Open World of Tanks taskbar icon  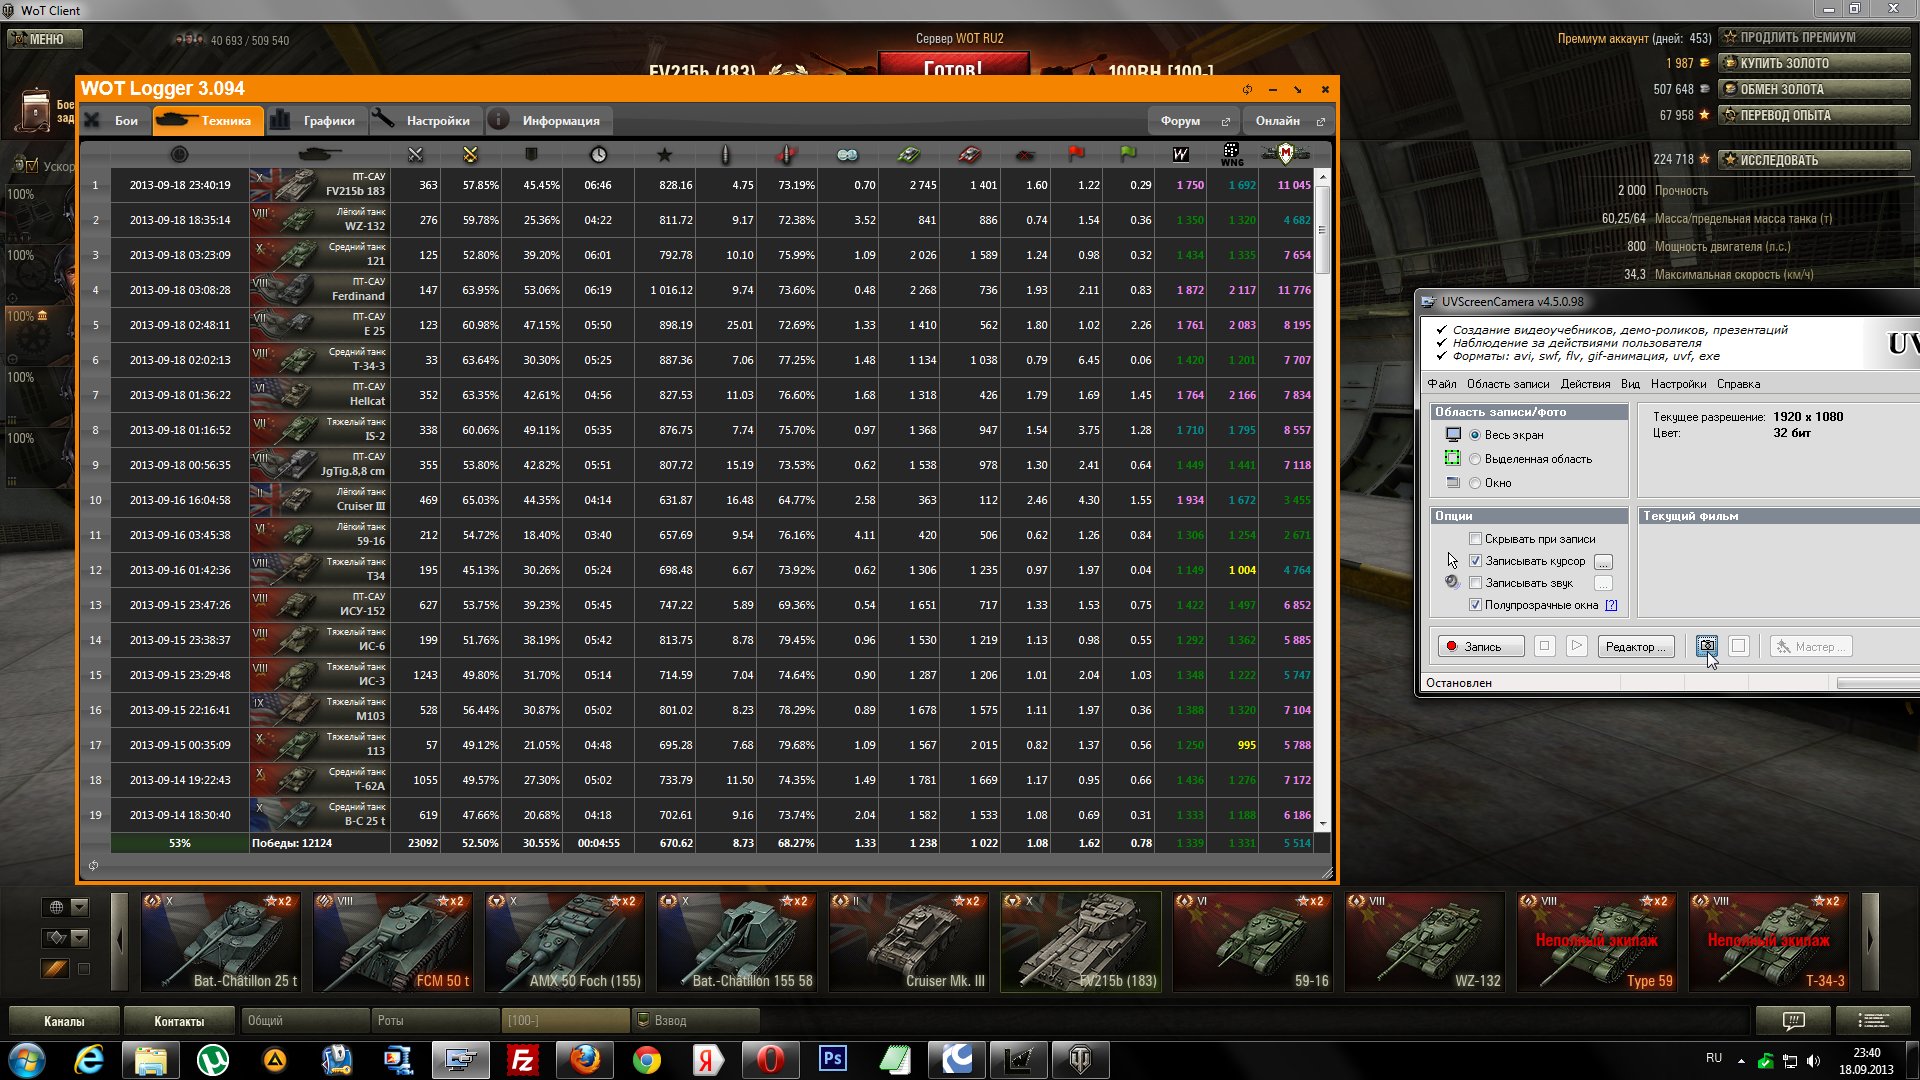point(1080,1060)
